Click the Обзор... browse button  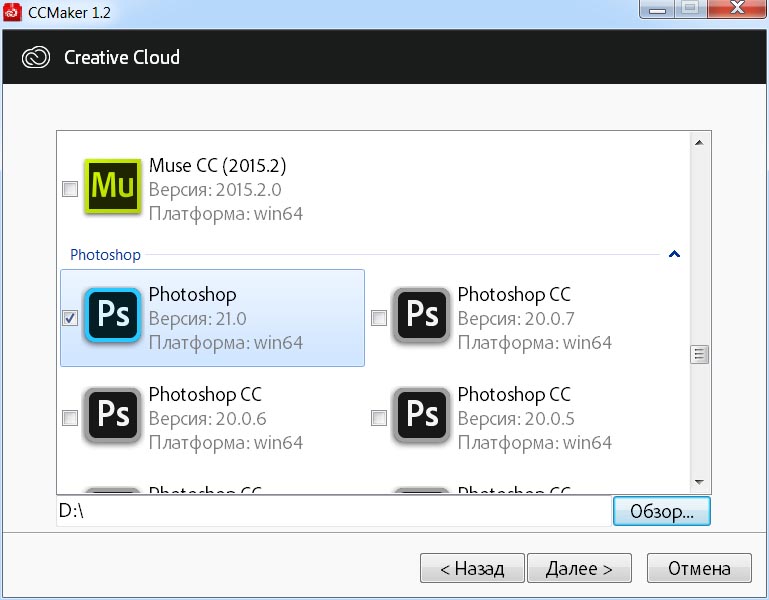pos(662,511)
